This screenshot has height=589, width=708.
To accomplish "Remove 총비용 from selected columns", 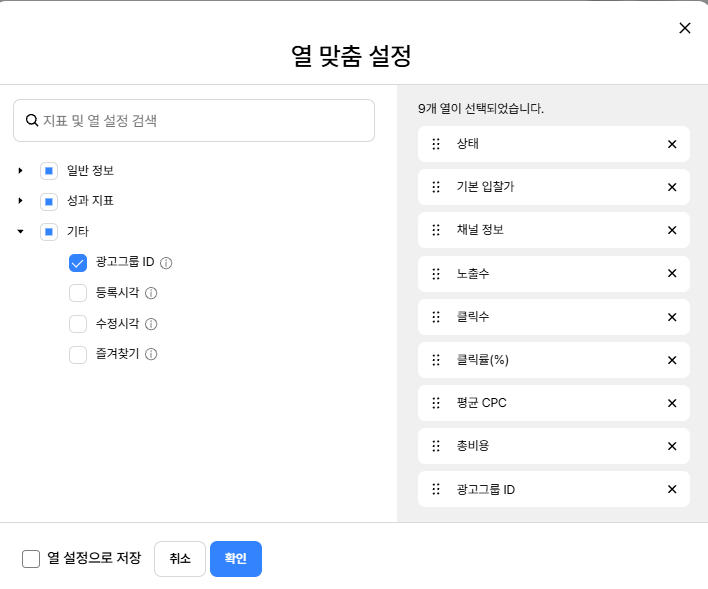I will pos(672,446).
